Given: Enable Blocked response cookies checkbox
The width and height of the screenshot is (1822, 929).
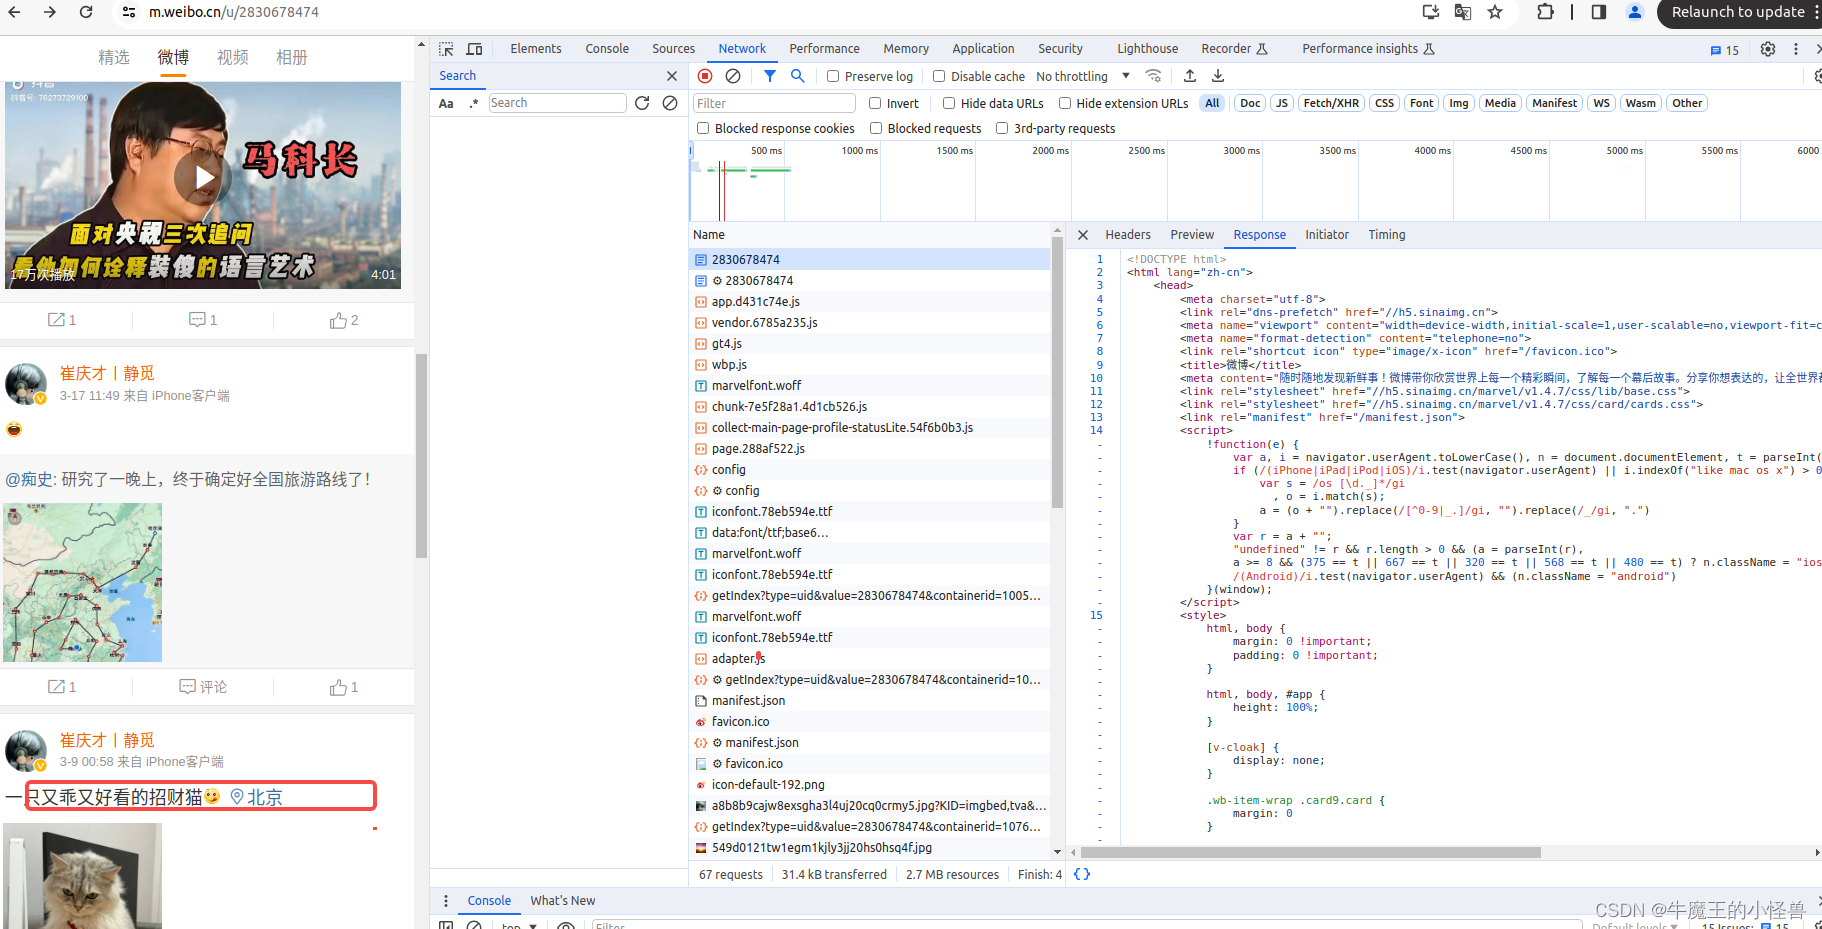Looking at the screenshot, I should click(x=703, y=128).
